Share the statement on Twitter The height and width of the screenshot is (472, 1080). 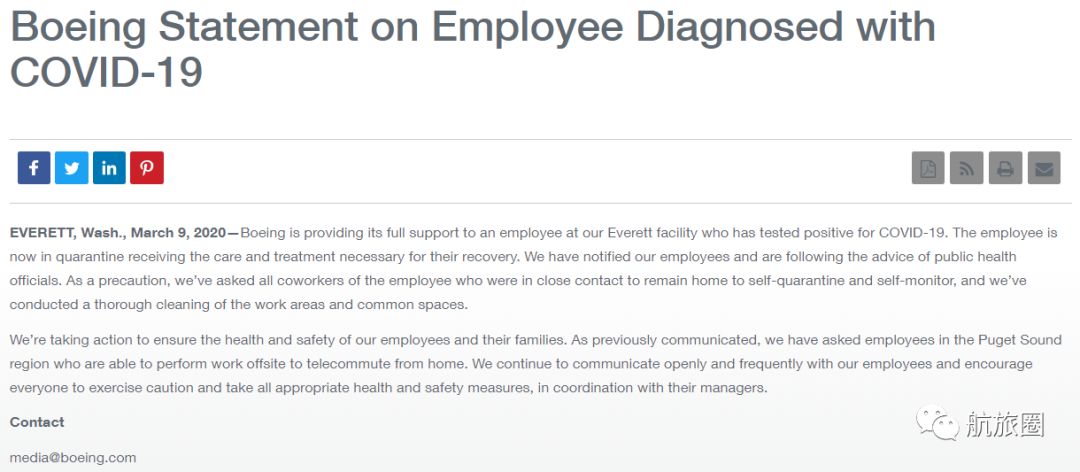coord(72,168)
